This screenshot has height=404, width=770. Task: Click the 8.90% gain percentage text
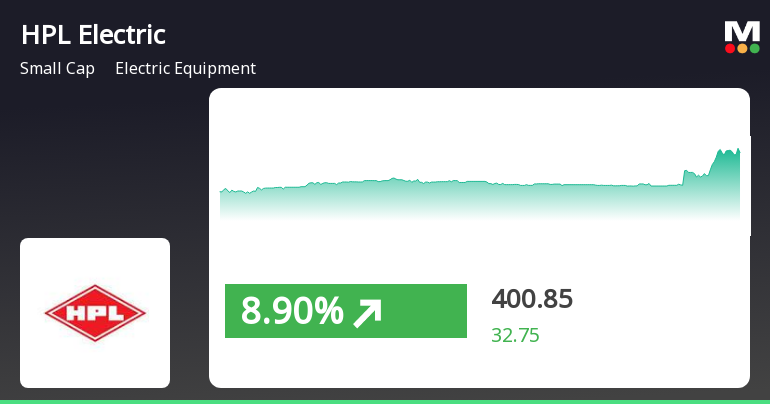pos(291,312)
